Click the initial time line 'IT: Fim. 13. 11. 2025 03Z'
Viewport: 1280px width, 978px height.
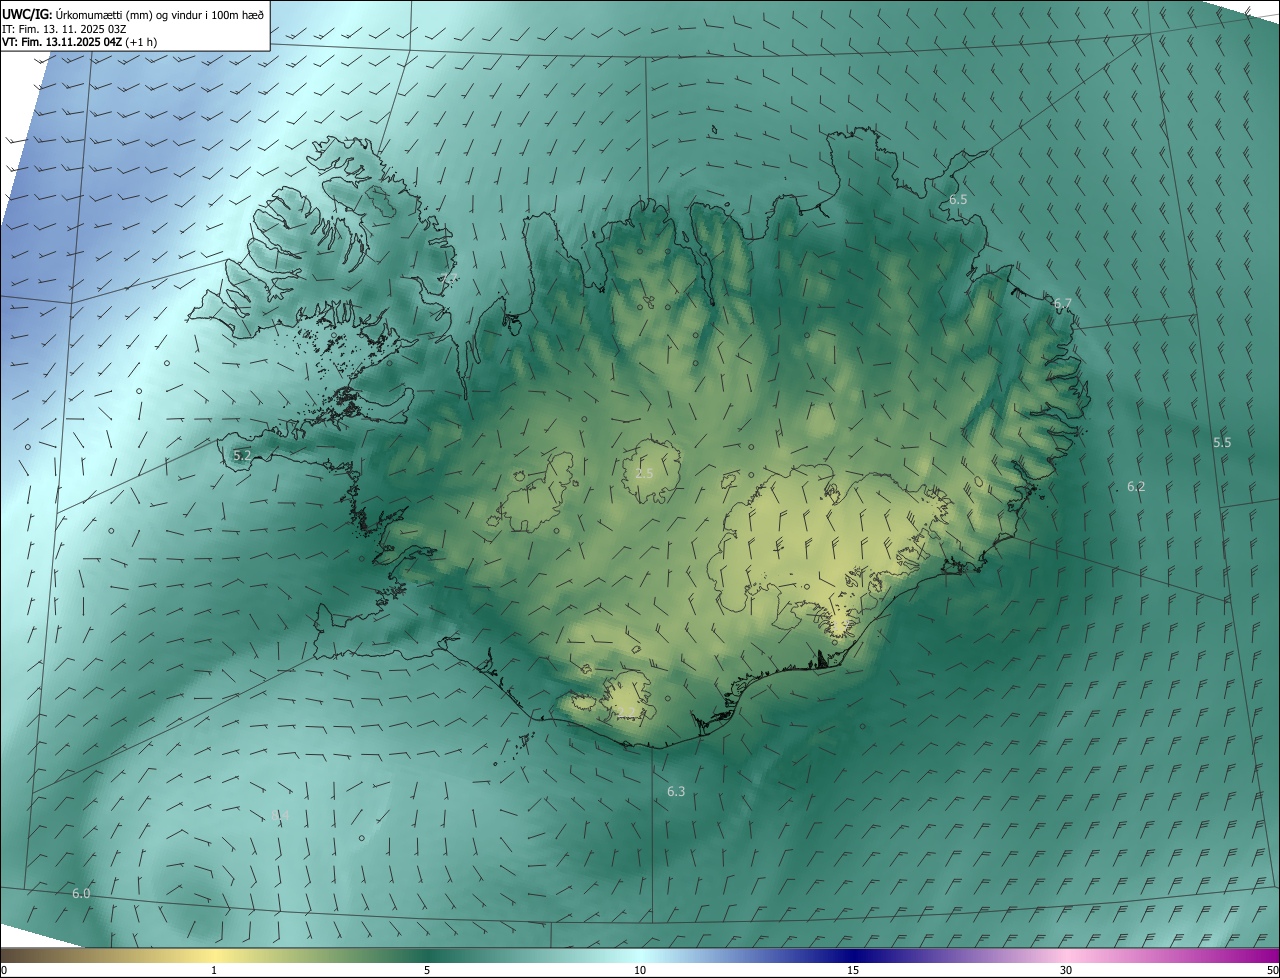pos(64,28)
